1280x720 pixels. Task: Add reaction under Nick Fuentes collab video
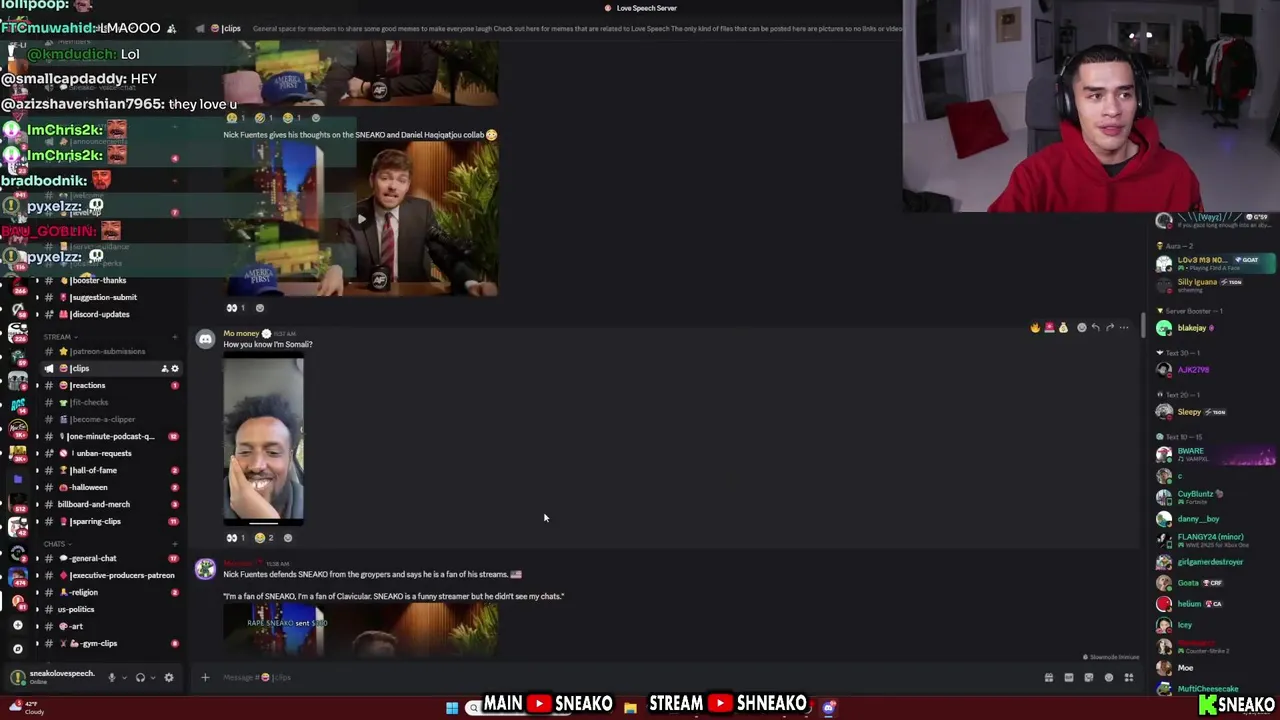point(260,308)
